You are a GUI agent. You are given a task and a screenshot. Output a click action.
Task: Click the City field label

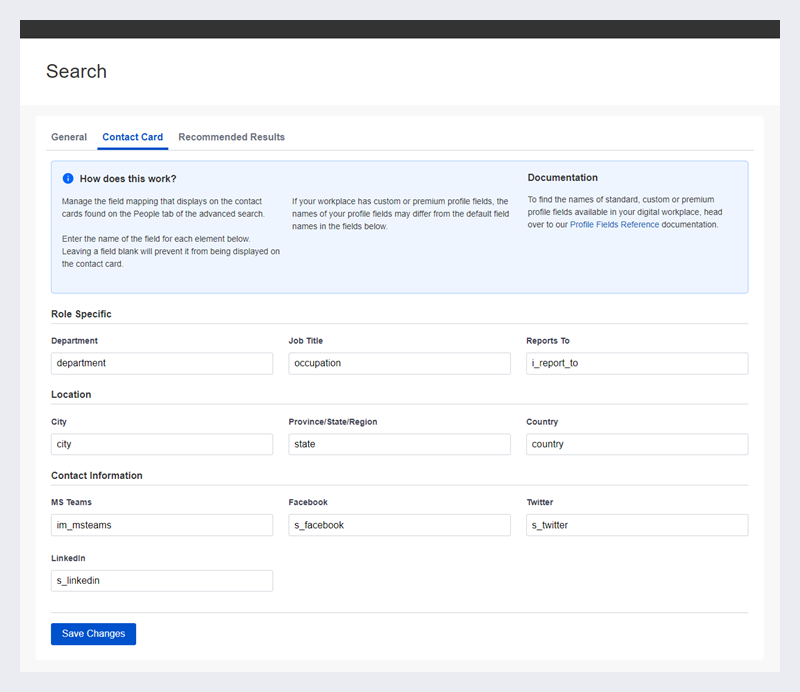[x=59, y=422]
